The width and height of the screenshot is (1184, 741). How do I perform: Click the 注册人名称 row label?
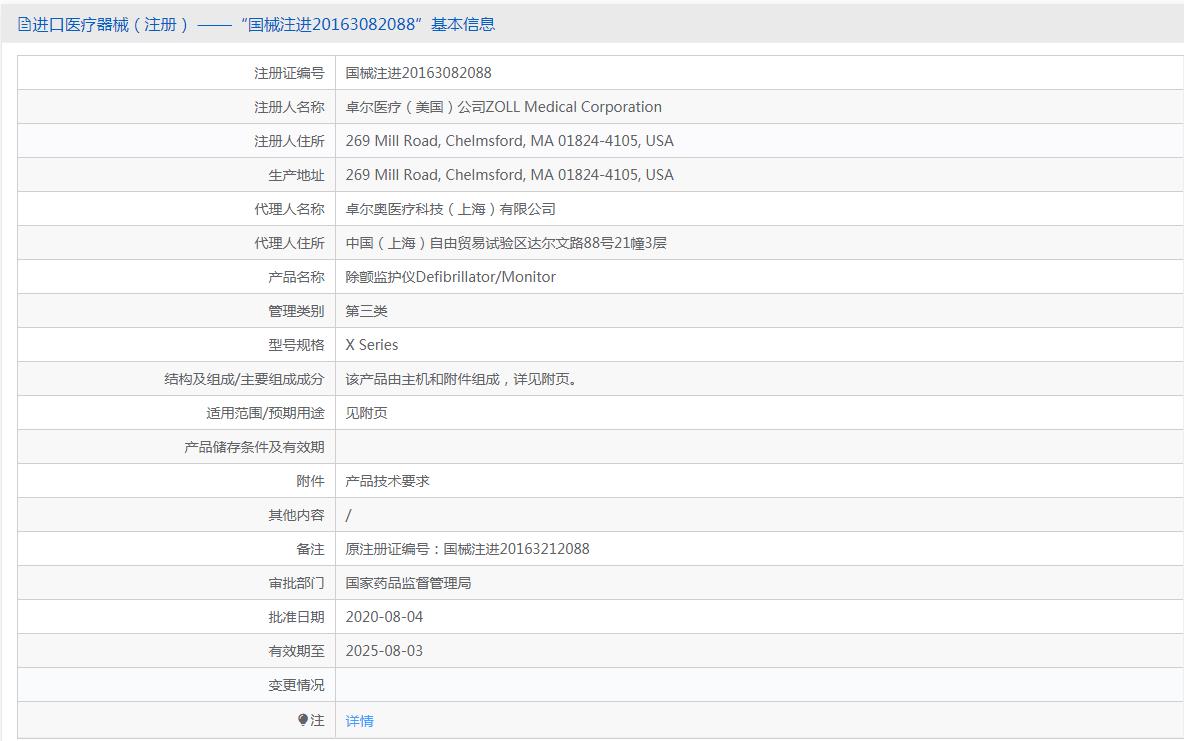pos(289,107)
